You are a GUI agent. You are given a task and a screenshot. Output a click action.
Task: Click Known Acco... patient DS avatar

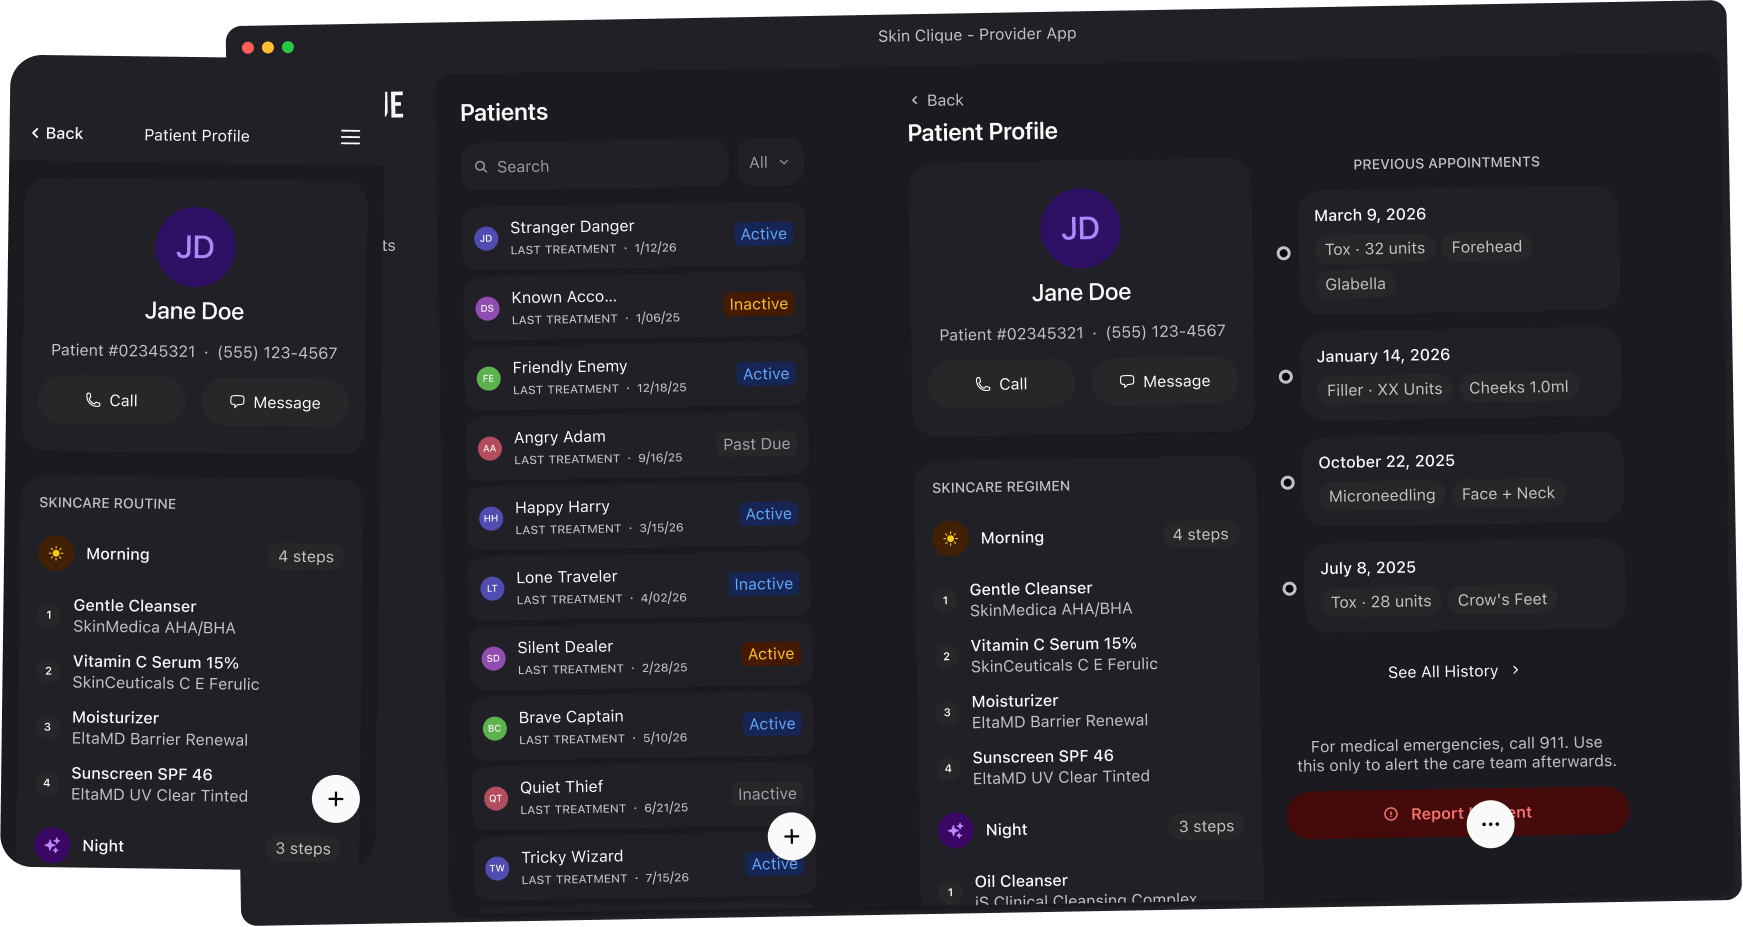click(x=487, y=308)
